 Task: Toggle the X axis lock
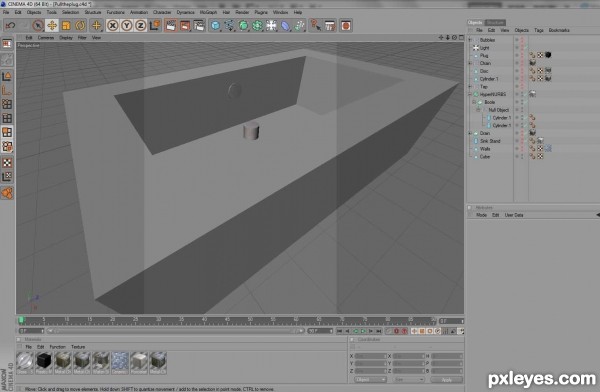(x=112, y=26)
